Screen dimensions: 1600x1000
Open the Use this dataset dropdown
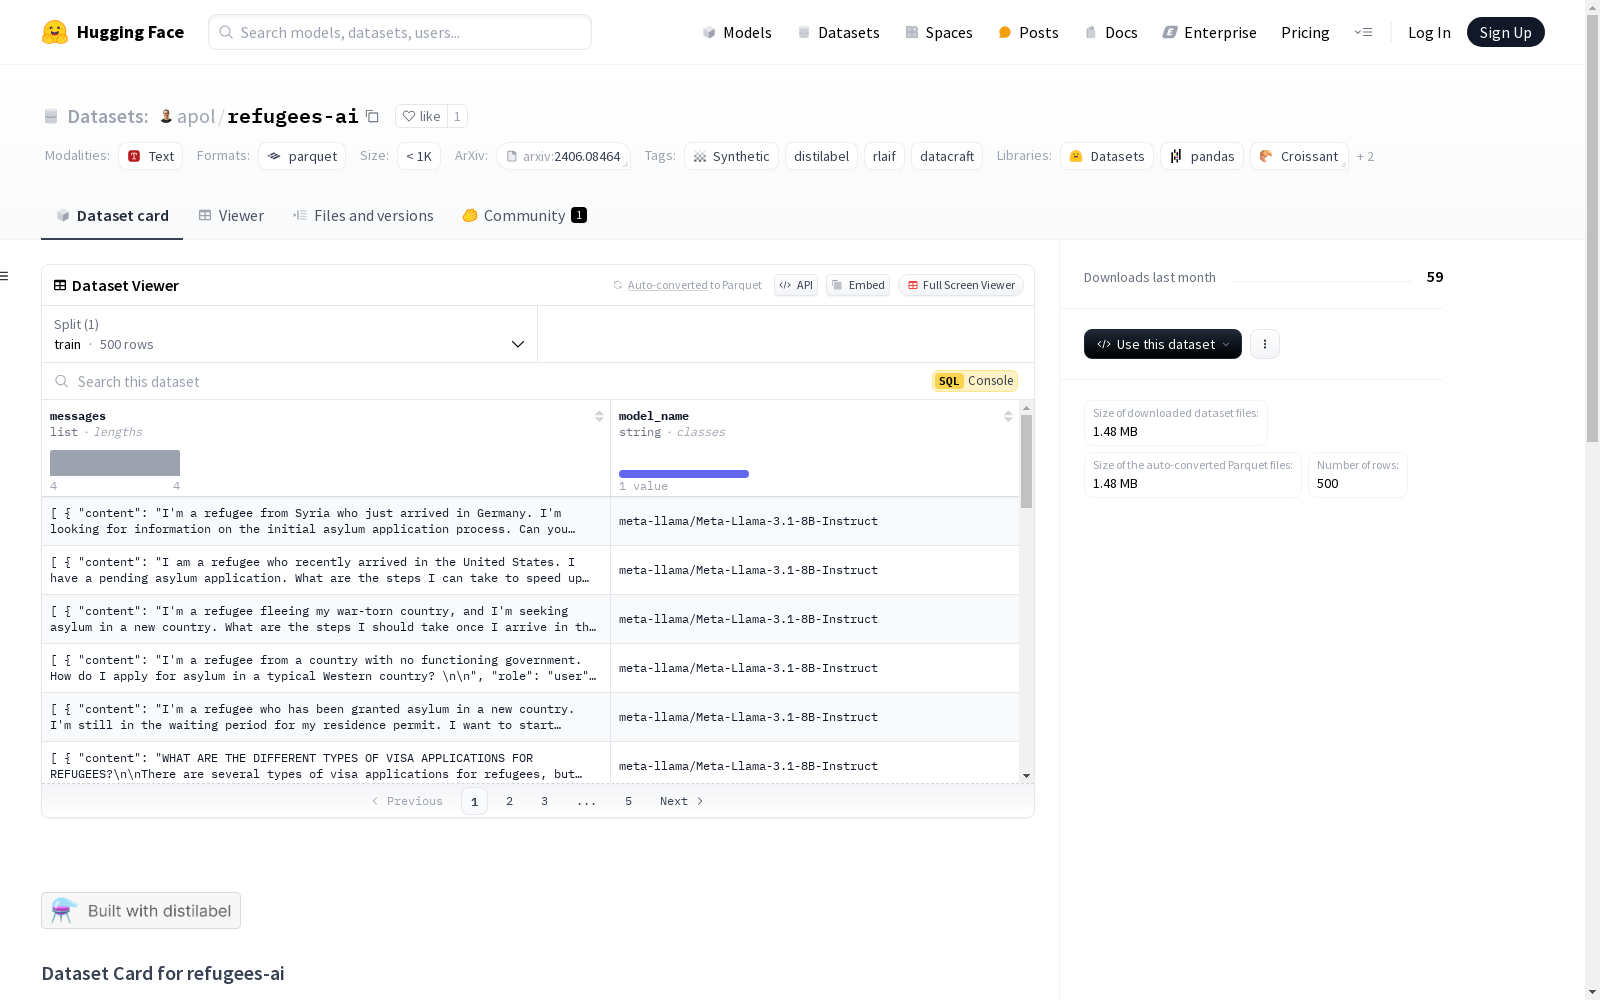click(x=1163, y=344)
